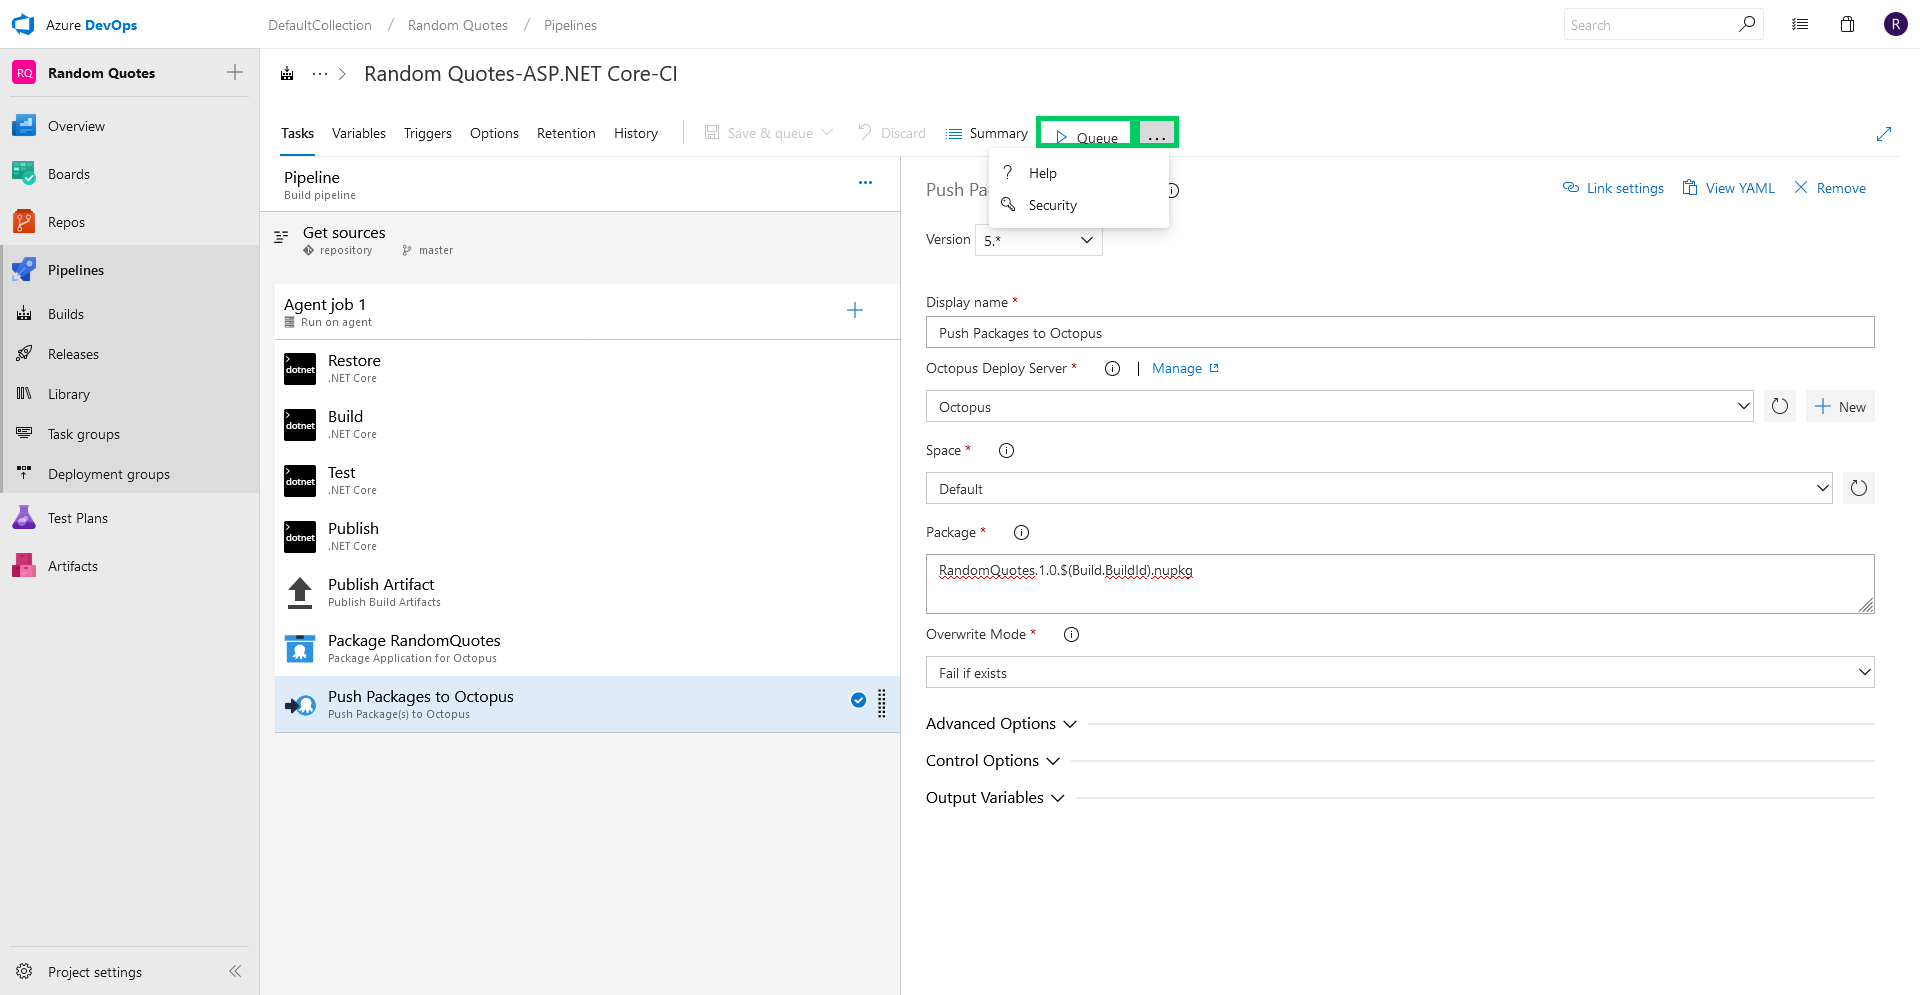Image resolution: width=1920 pixels, height=995 pixels.
Task: Open the Summary view
Action: (x=987, y=133)
